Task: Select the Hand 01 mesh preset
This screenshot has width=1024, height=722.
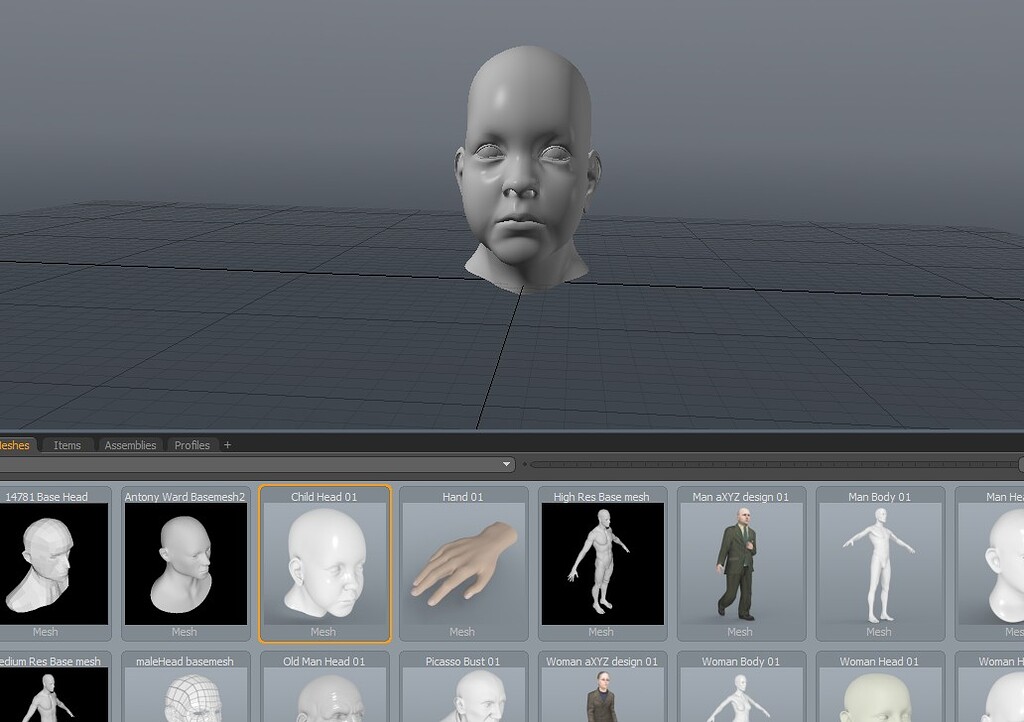Action: [462, 562]
